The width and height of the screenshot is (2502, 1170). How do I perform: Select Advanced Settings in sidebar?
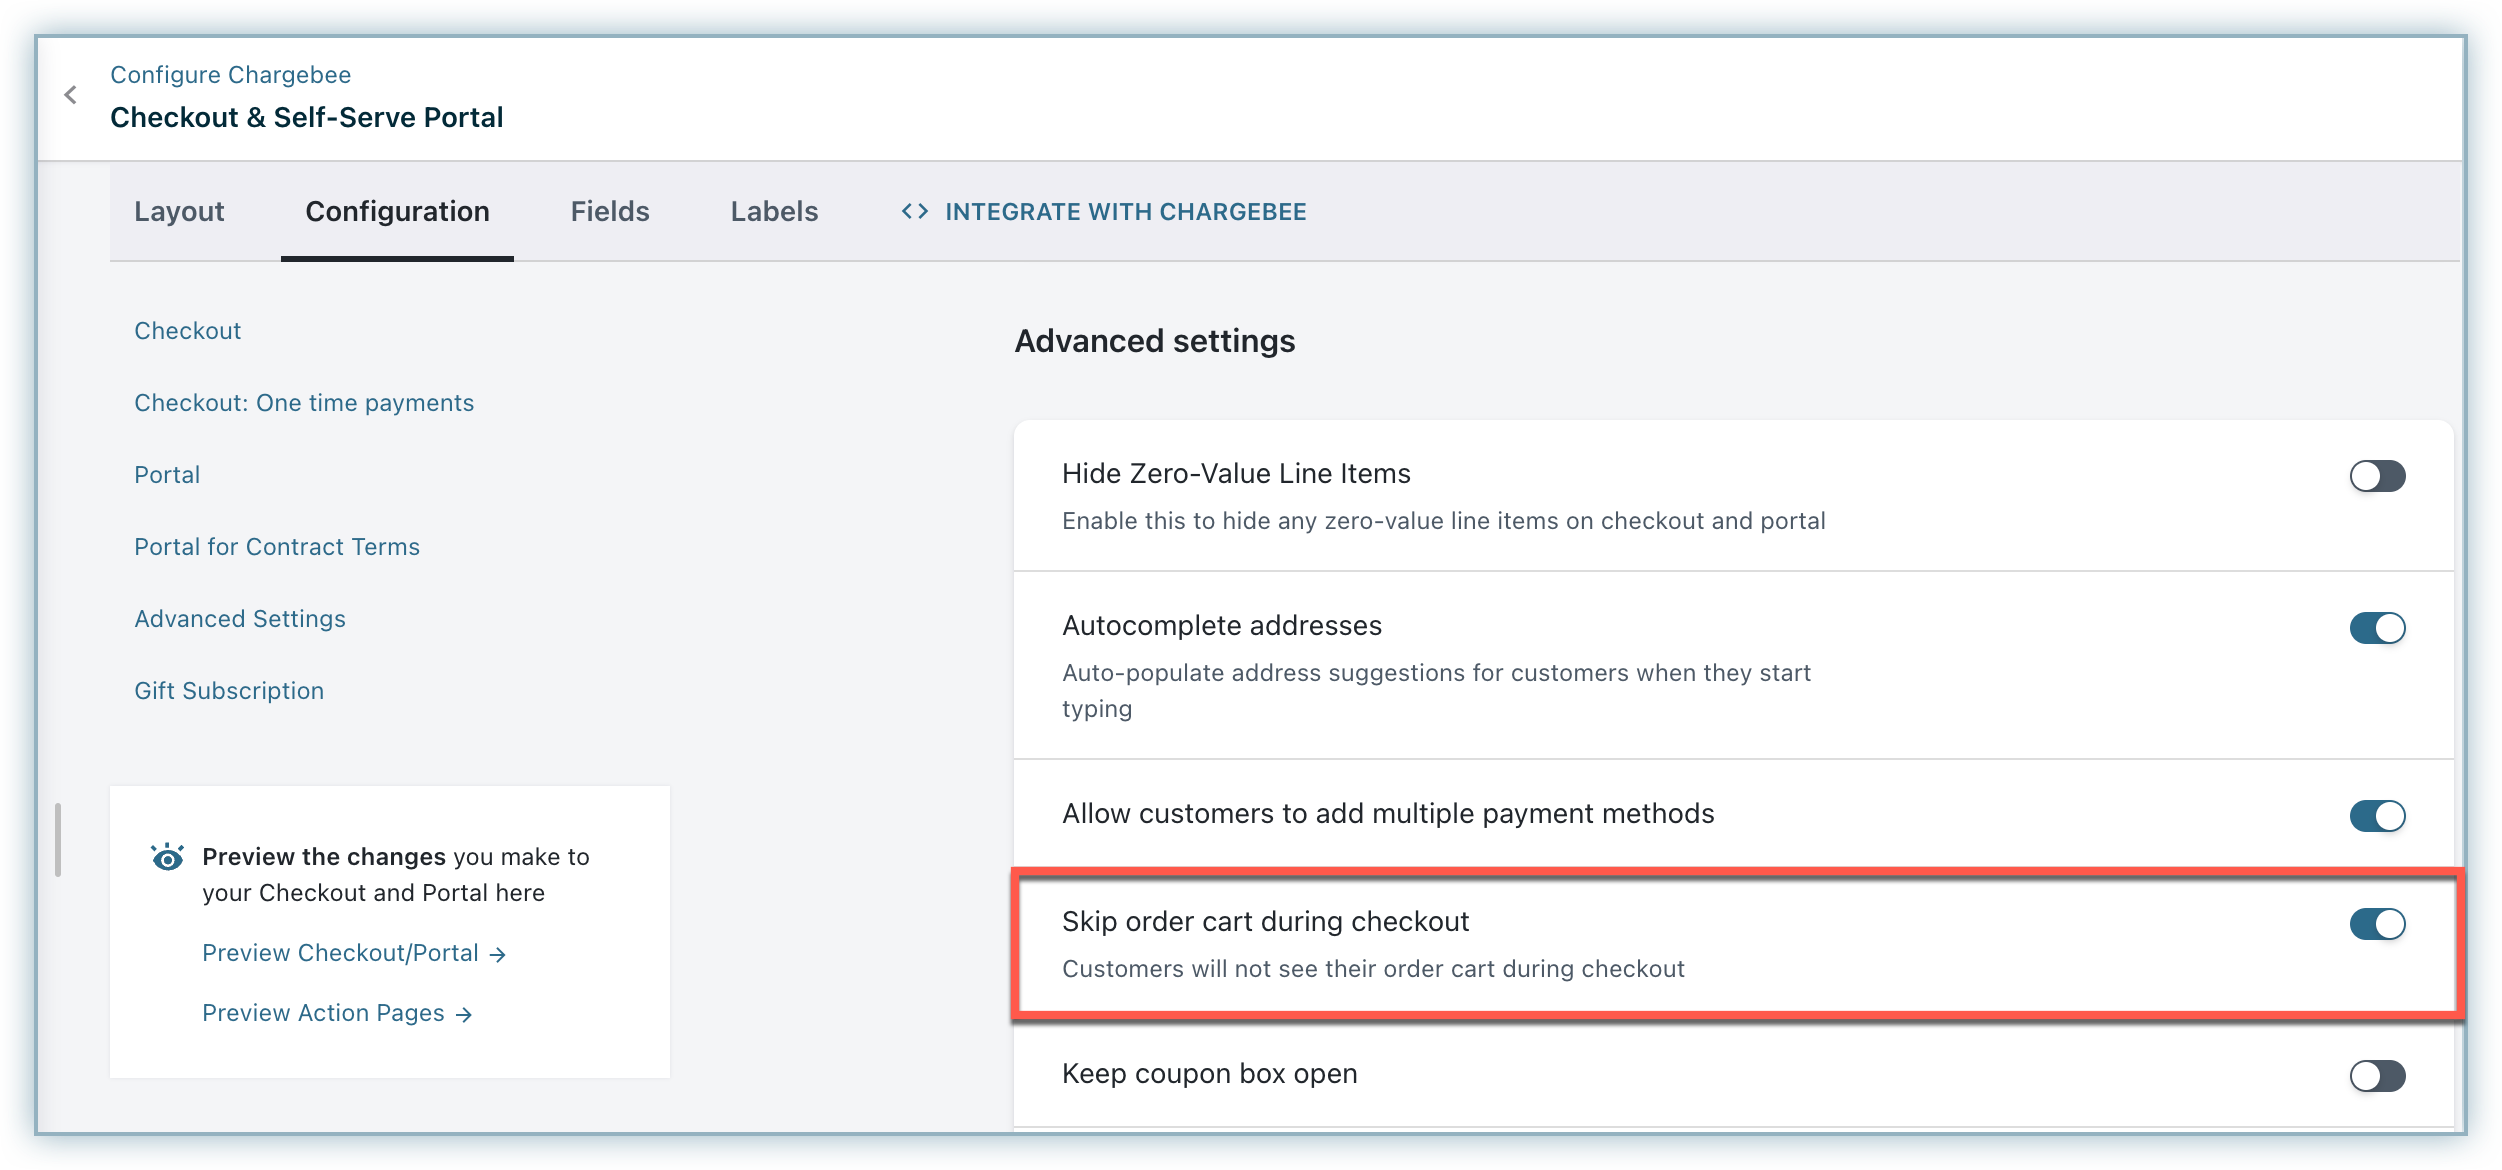(x=240, y=619)
